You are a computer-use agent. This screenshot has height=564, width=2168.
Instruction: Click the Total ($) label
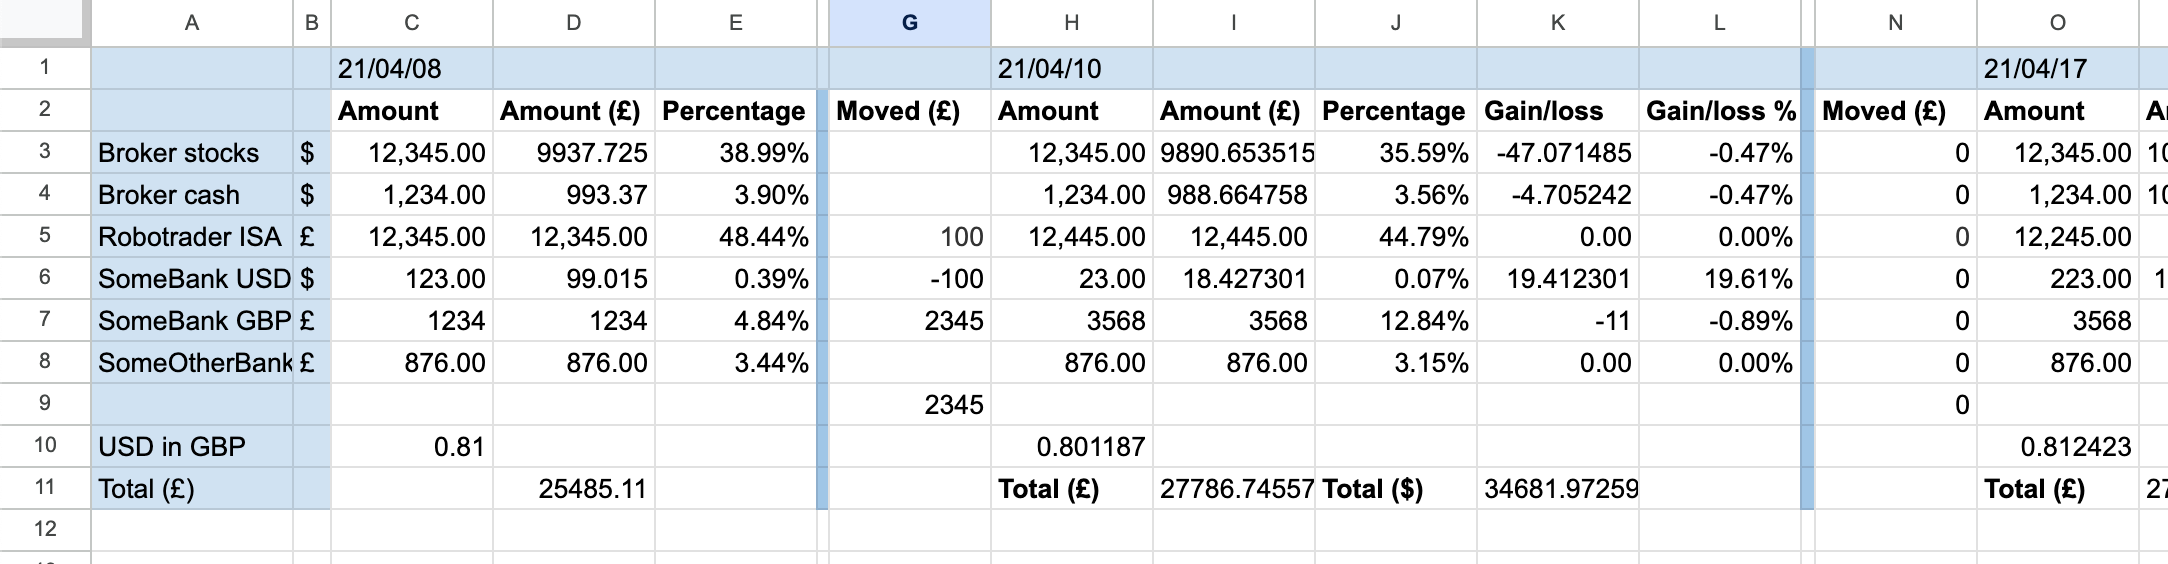coord(1396,488)
